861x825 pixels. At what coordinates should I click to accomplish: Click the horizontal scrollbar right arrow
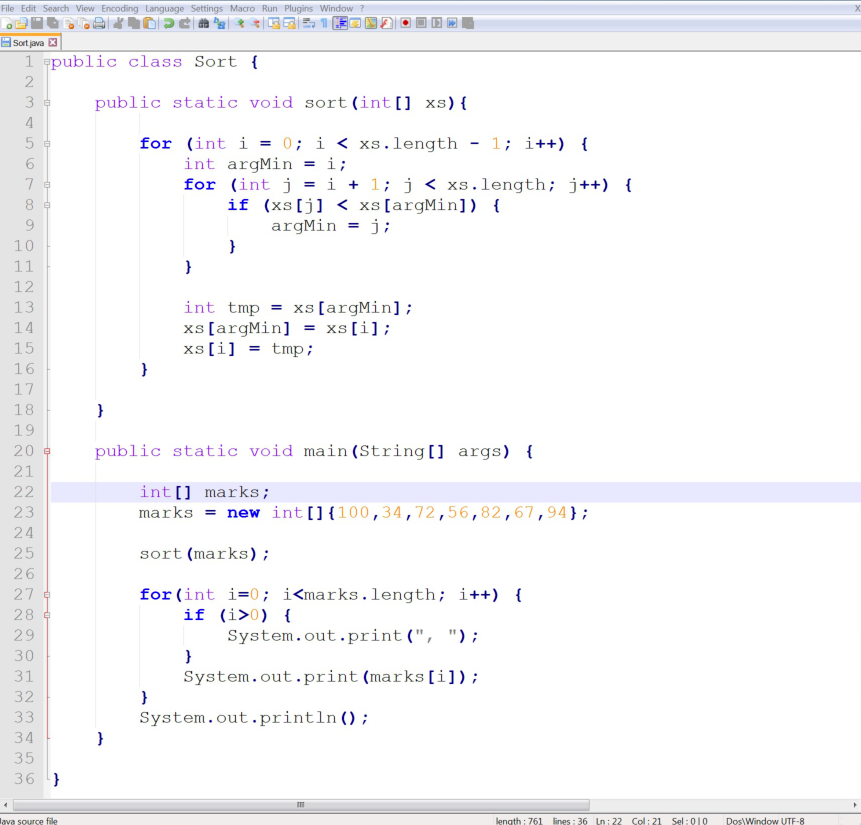tap(855, 805)
